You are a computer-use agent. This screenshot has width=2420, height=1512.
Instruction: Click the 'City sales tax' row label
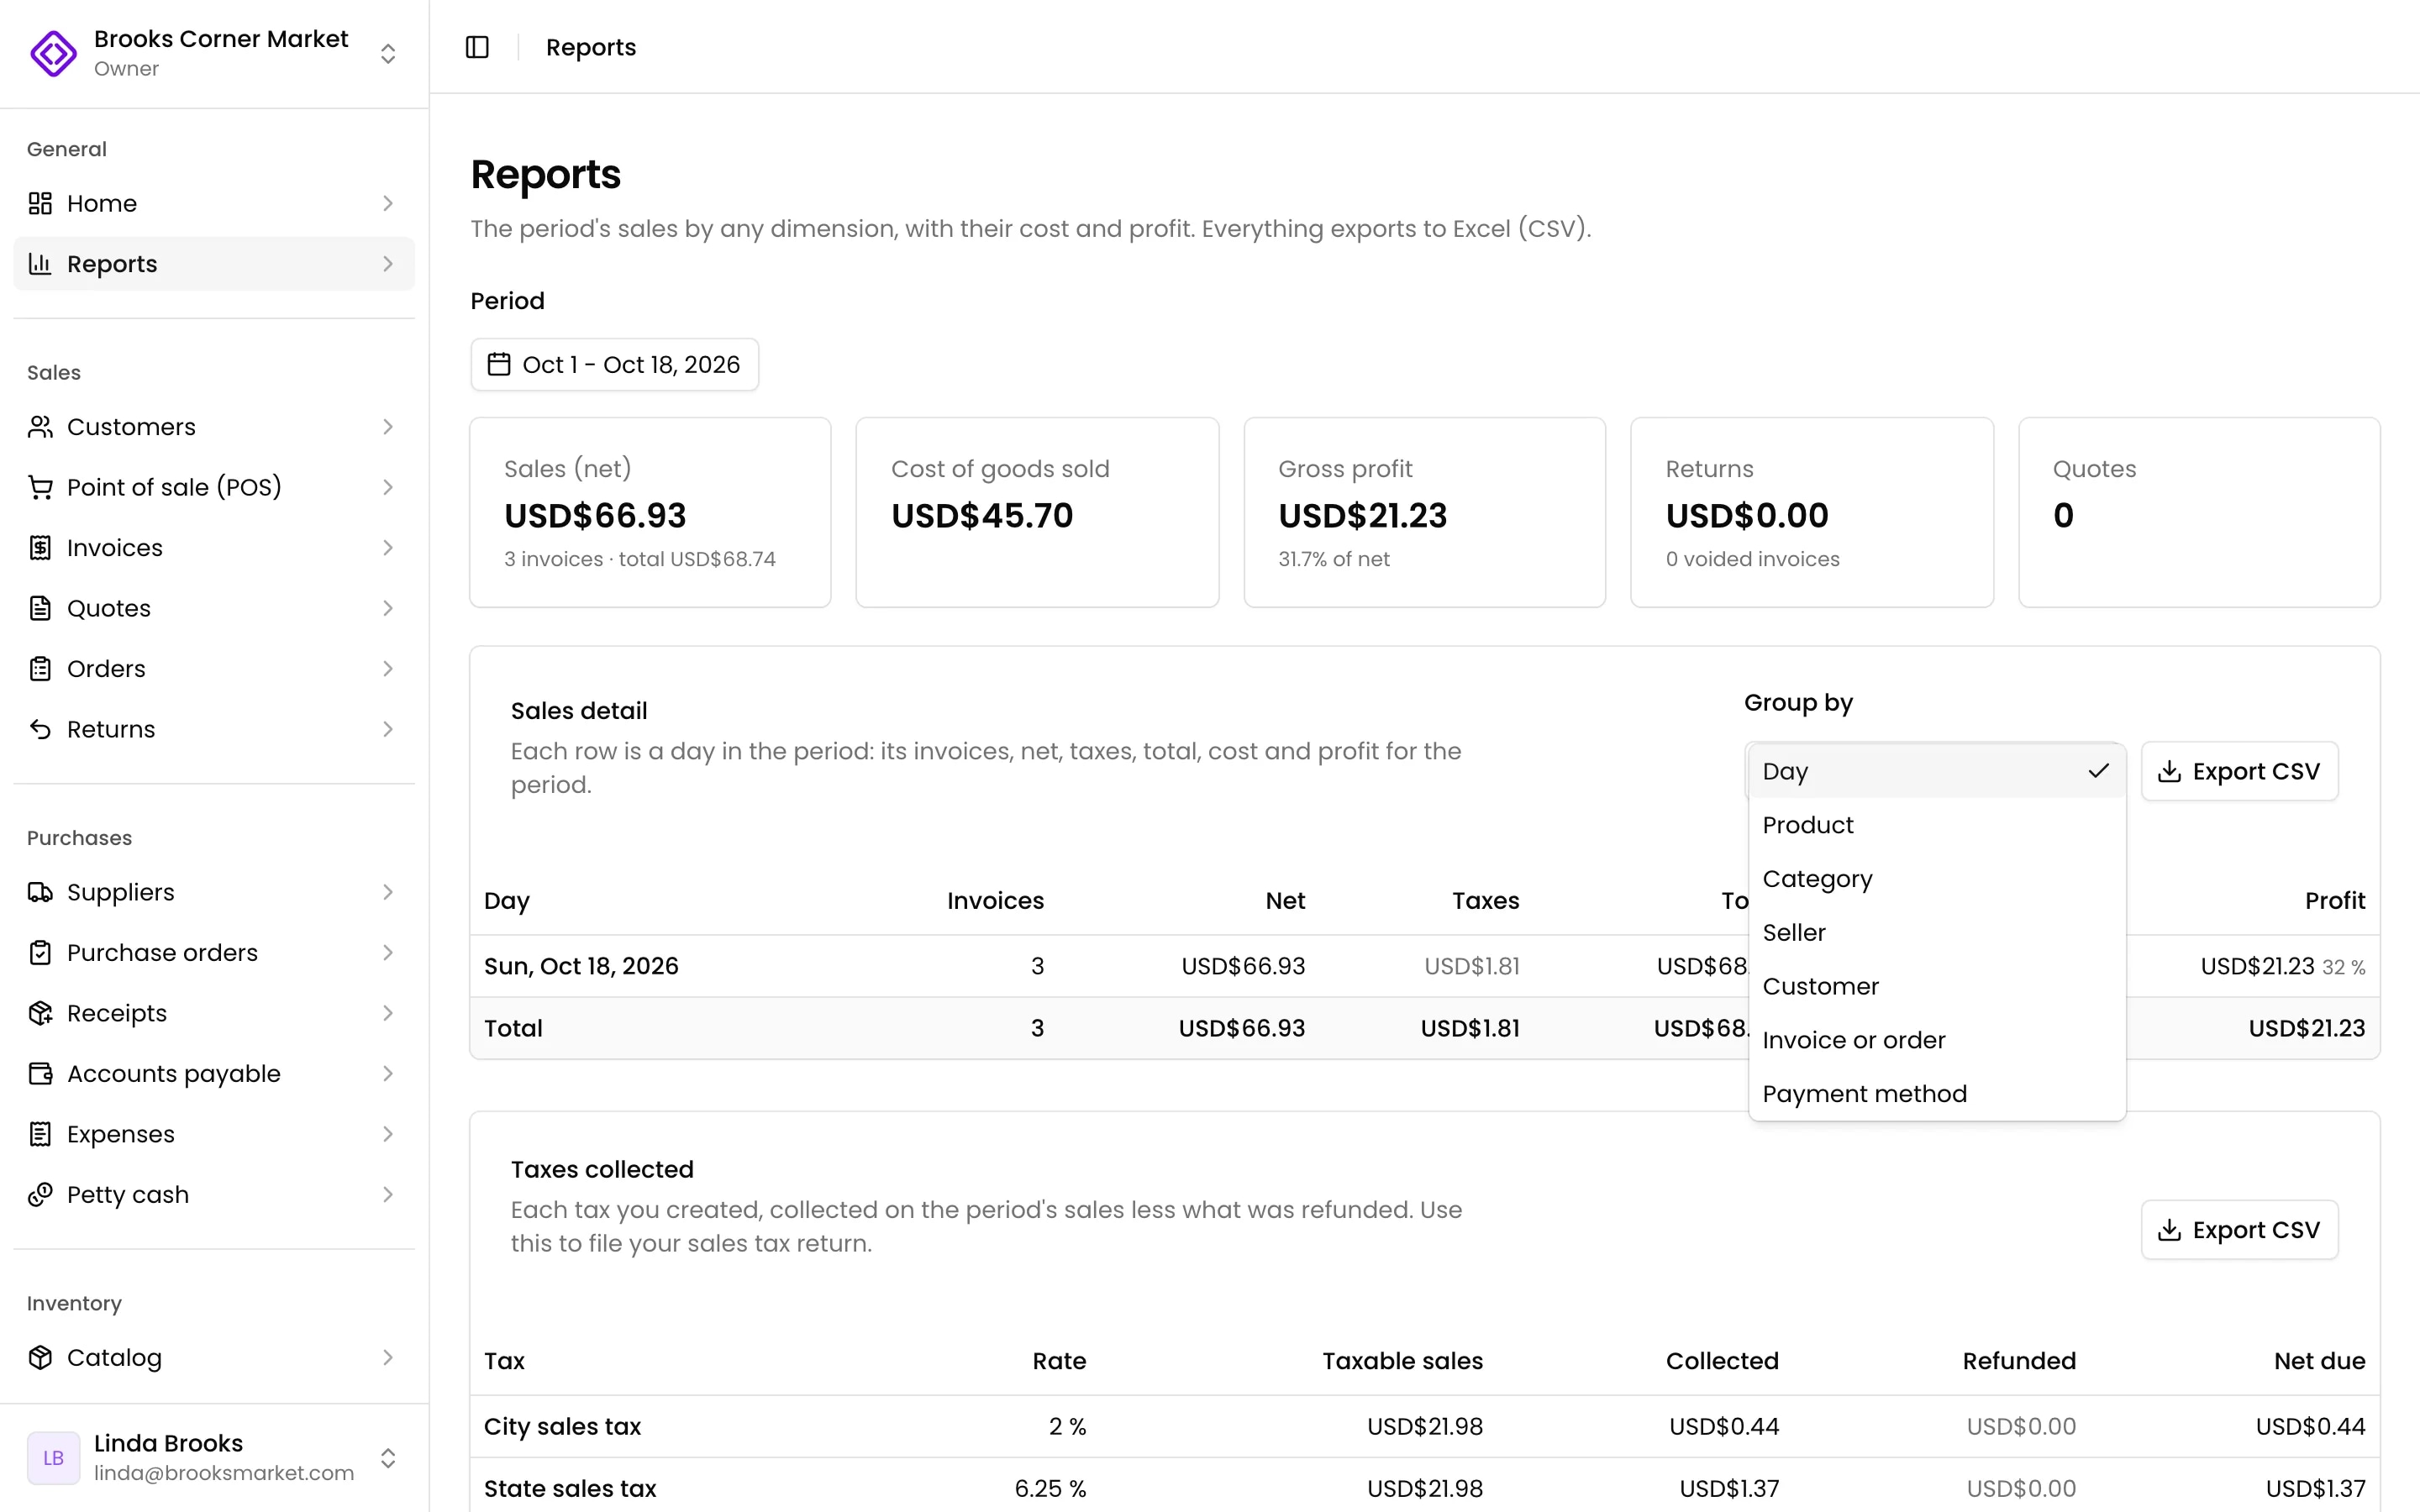562,1427
